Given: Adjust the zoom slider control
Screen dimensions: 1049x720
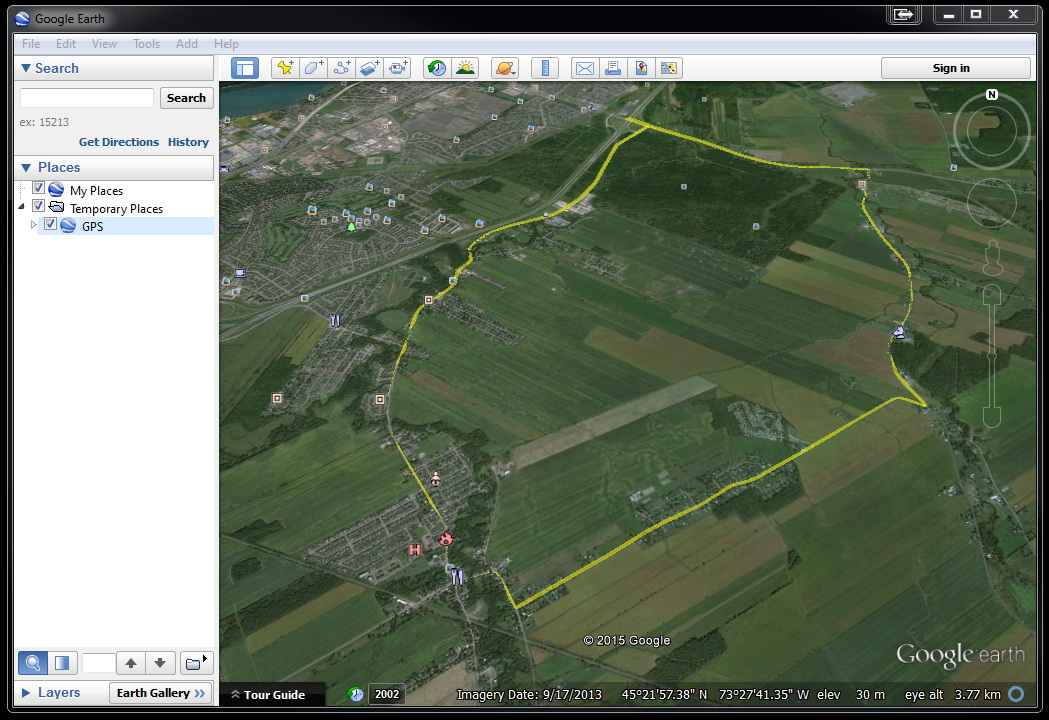Looking at the screenshot, I should click(991, 355).
